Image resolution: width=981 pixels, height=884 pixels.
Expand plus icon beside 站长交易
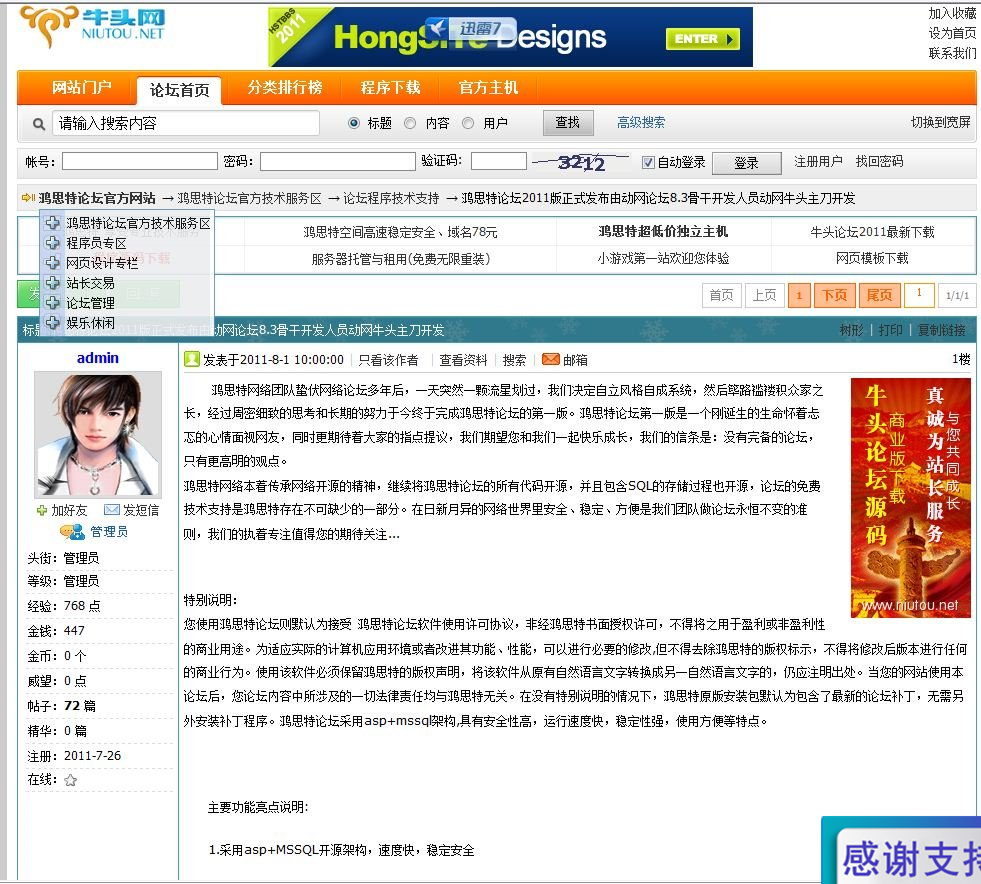point(53,283)
